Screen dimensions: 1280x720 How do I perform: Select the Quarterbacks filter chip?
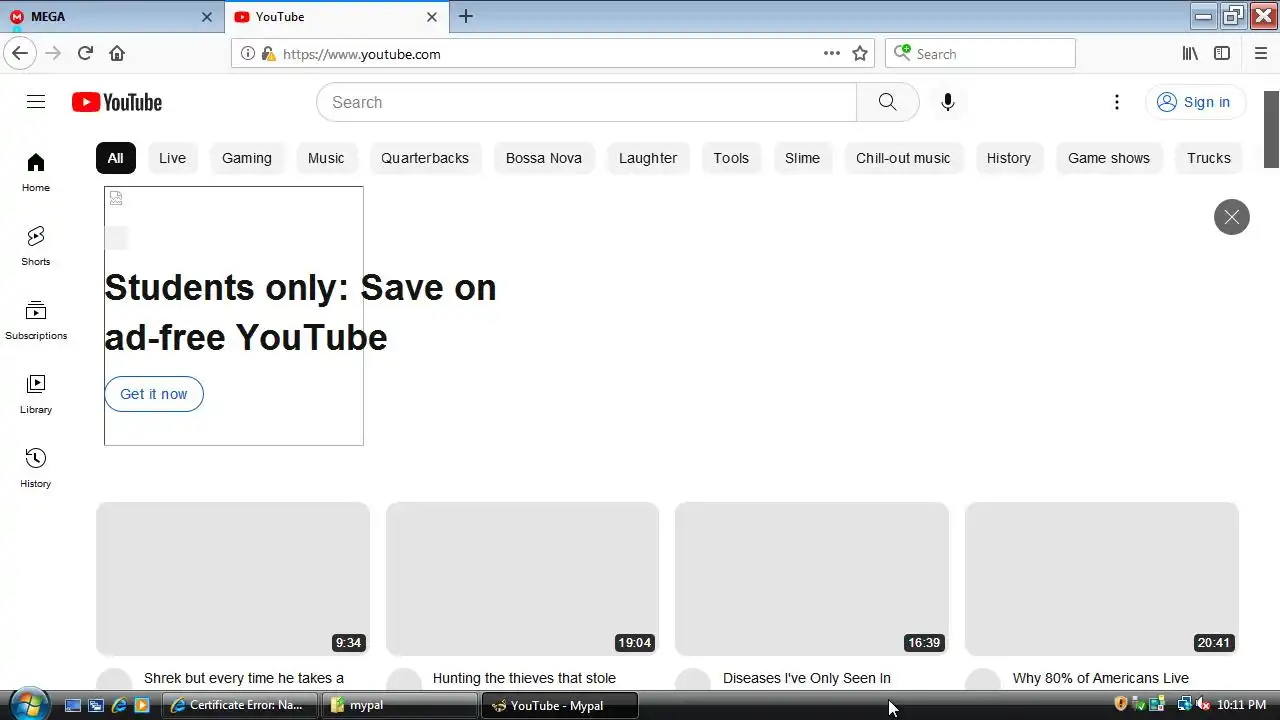425,158
